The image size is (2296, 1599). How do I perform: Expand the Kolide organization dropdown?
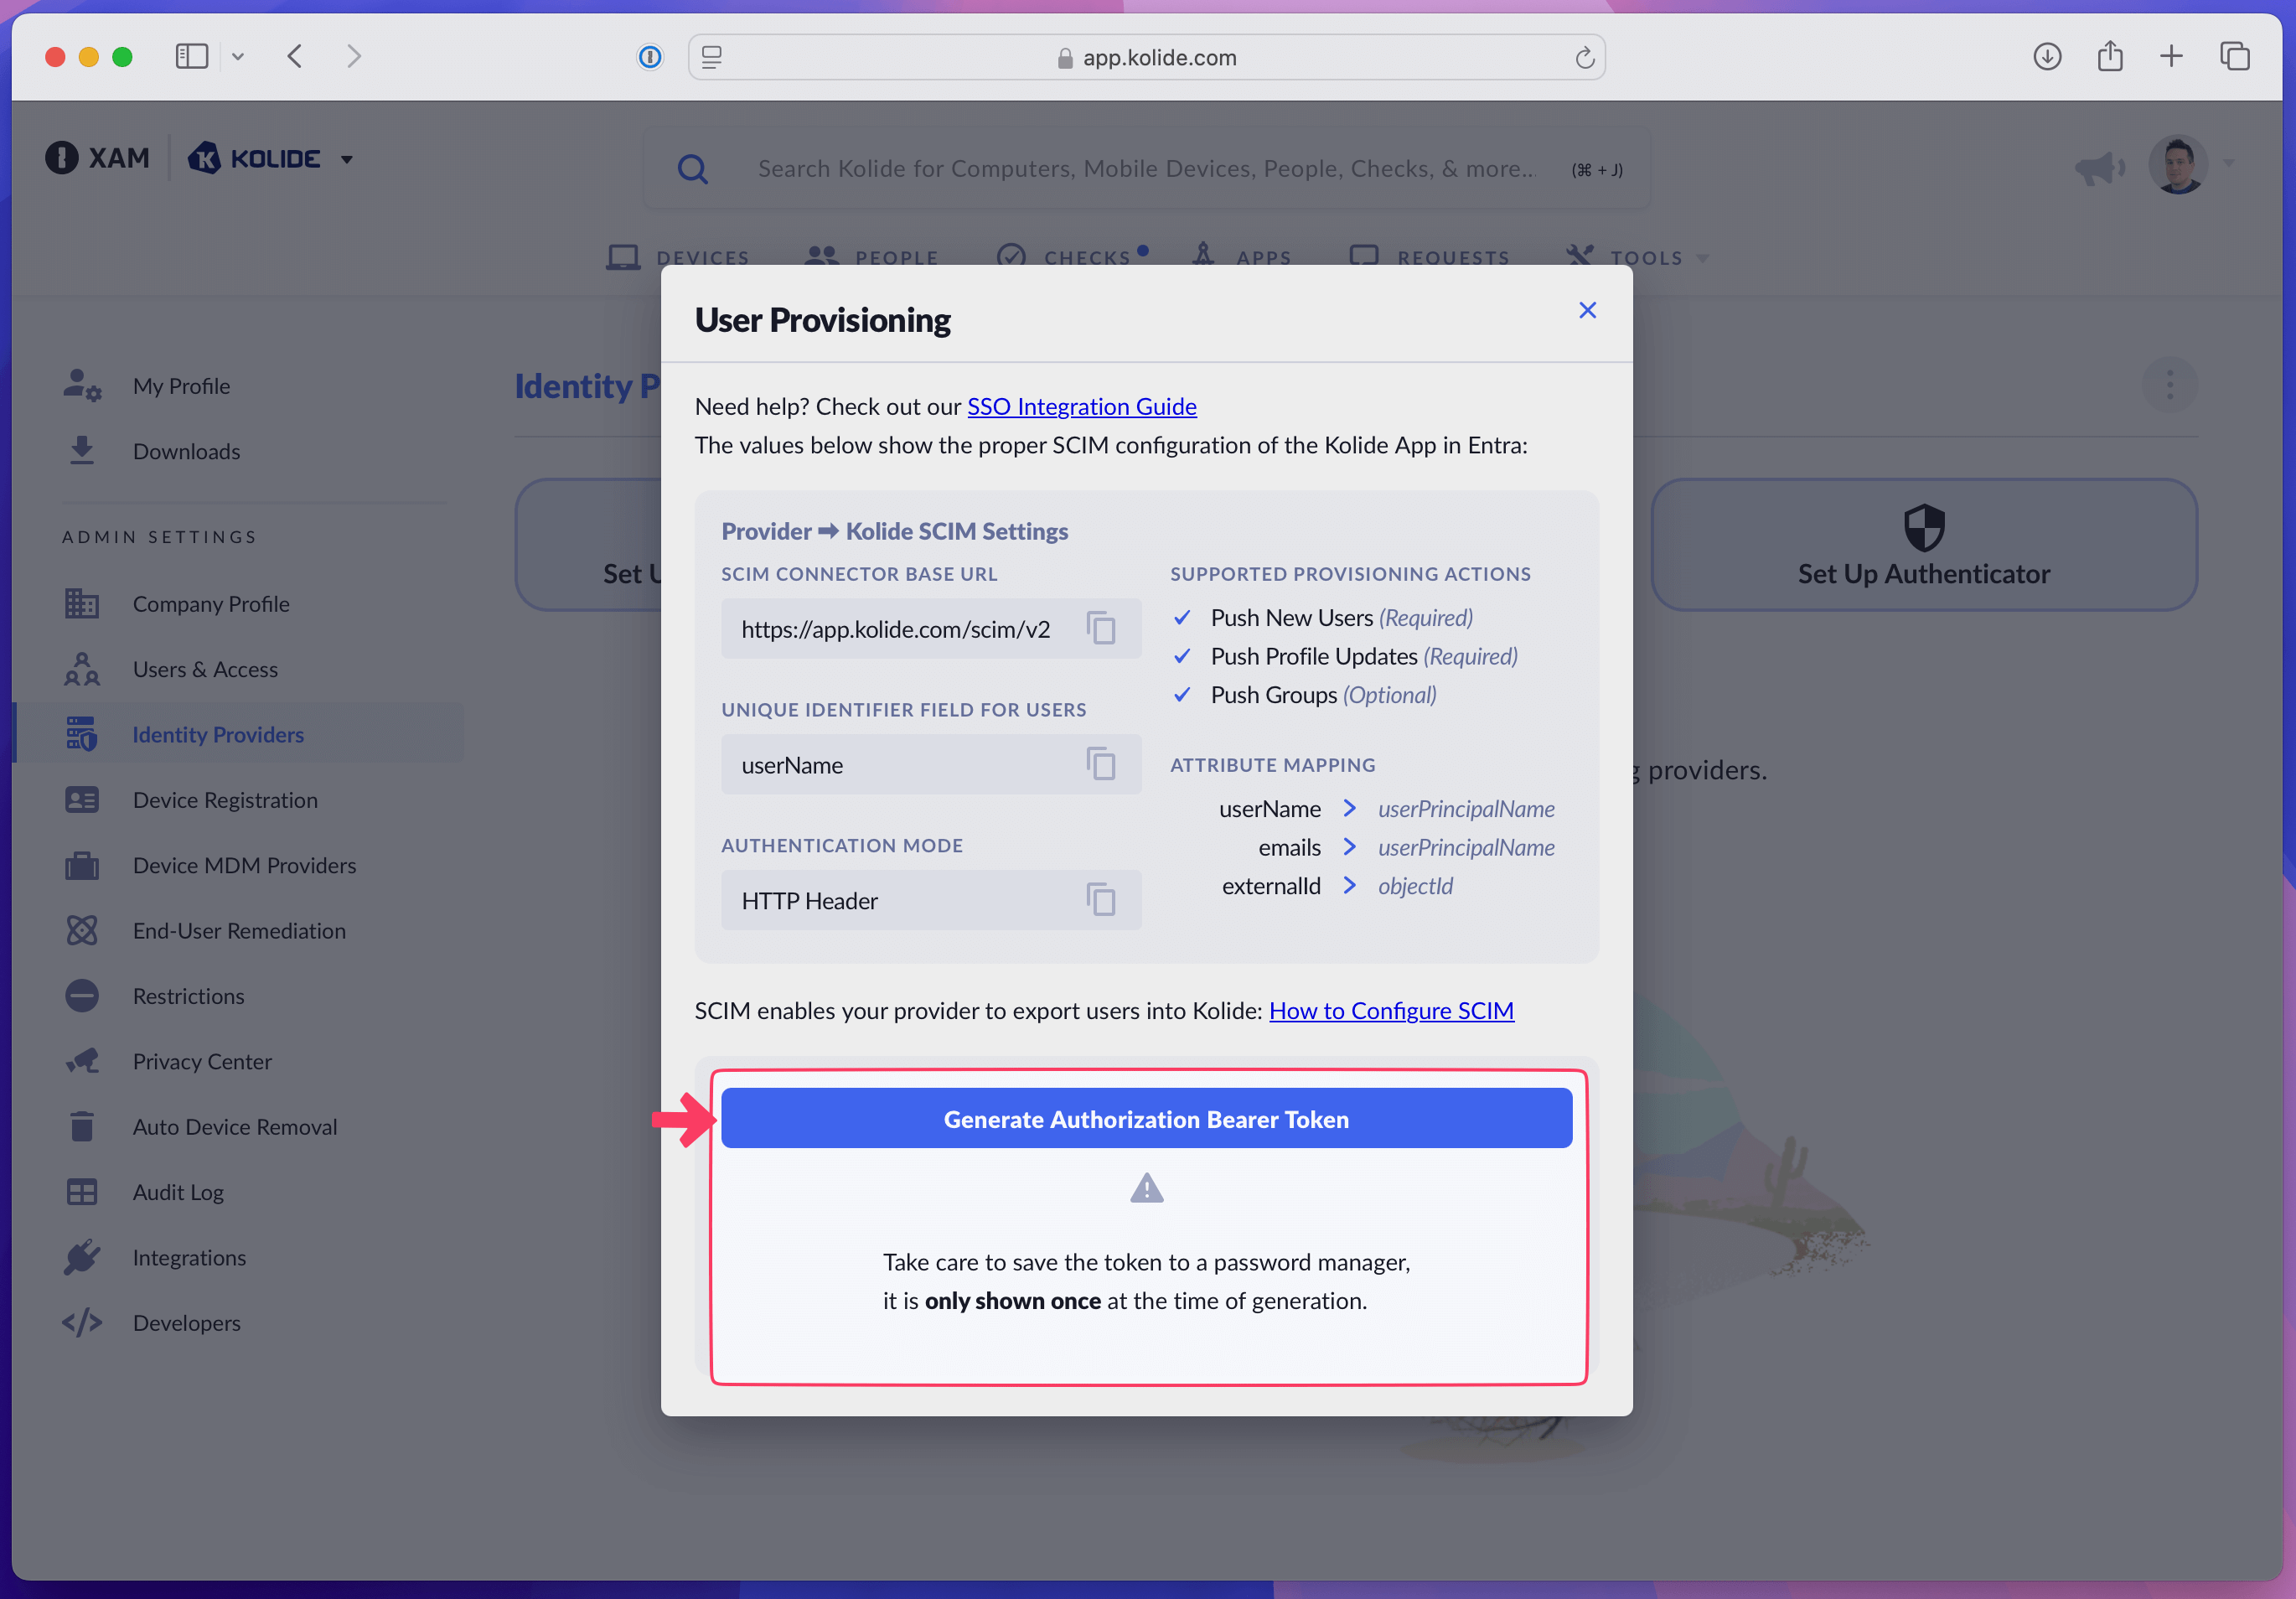point(347,159)
